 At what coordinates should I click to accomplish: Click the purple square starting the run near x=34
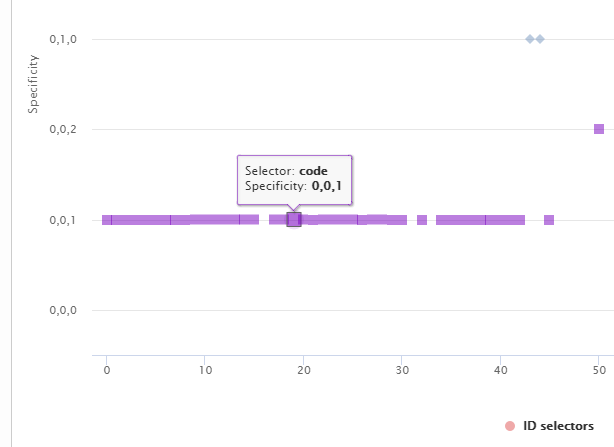pyautogui.click(x=441, y=220)
